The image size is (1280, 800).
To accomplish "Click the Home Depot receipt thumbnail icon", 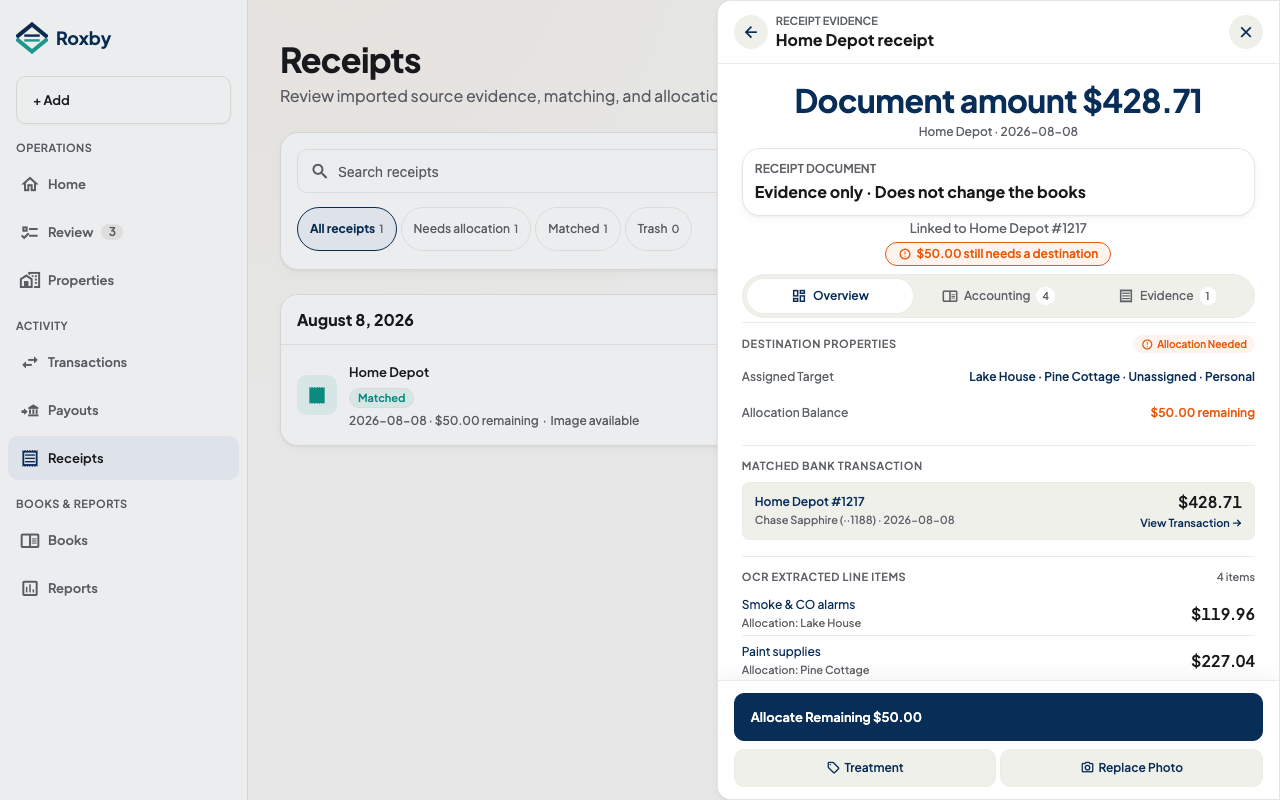I will [317, 395].
